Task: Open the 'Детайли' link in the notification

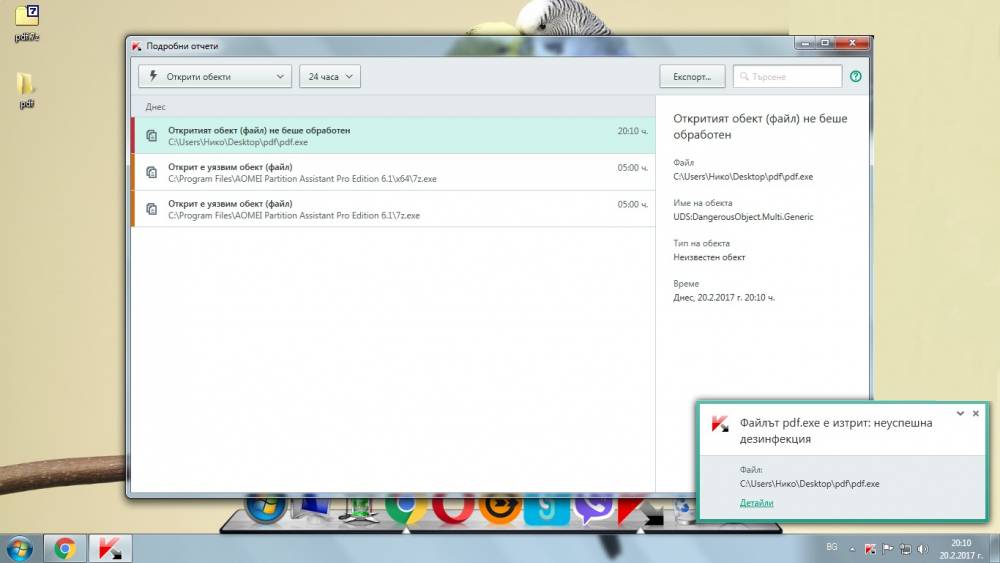Action: 756,503
